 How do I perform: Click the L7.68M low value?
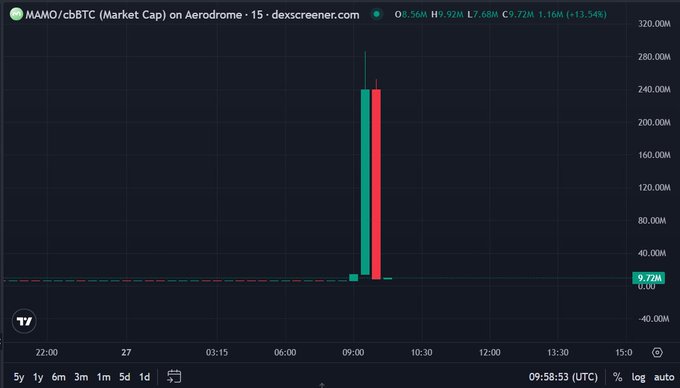click(x=482, y=15)
